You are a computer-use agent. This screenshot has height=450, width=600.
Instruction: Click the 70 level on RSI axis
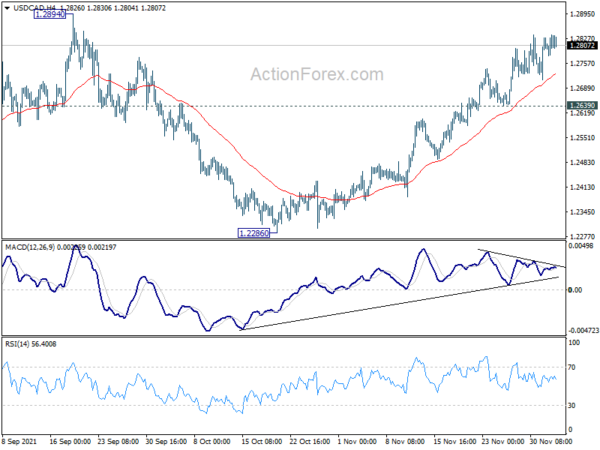[x=572, y=367]
